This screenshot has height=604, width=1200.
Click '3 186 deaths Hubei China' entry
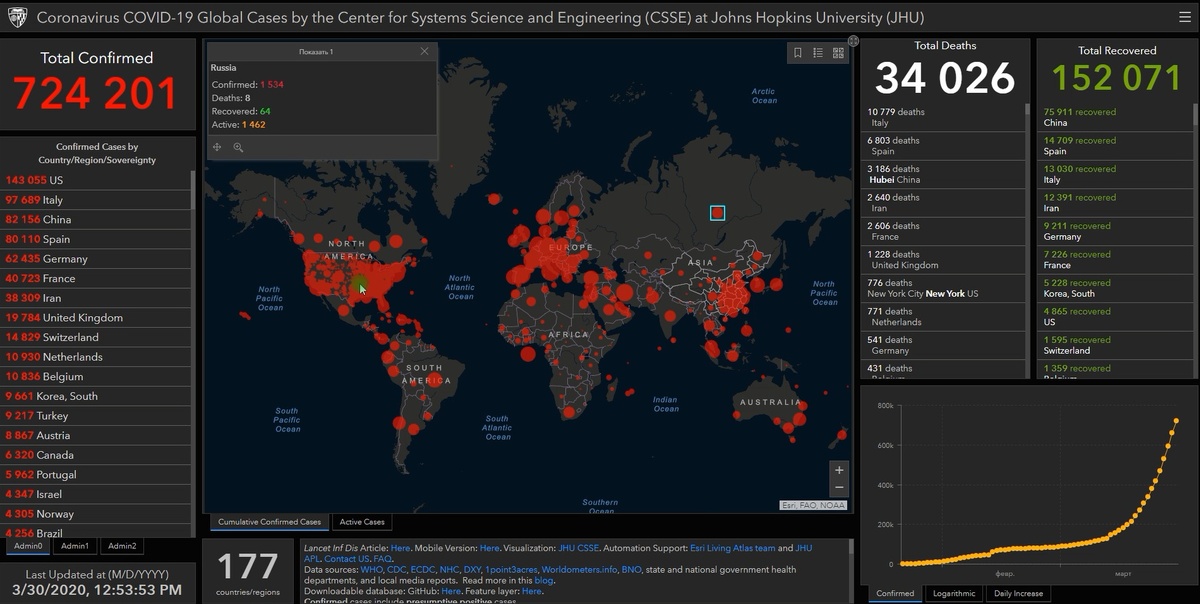(943, 175)
